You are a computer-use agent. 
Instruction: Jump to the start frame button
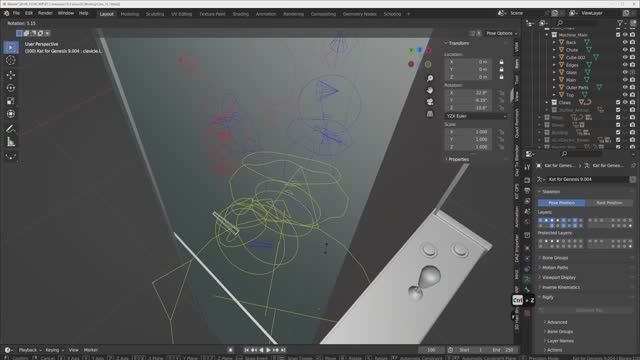[247, 350]
